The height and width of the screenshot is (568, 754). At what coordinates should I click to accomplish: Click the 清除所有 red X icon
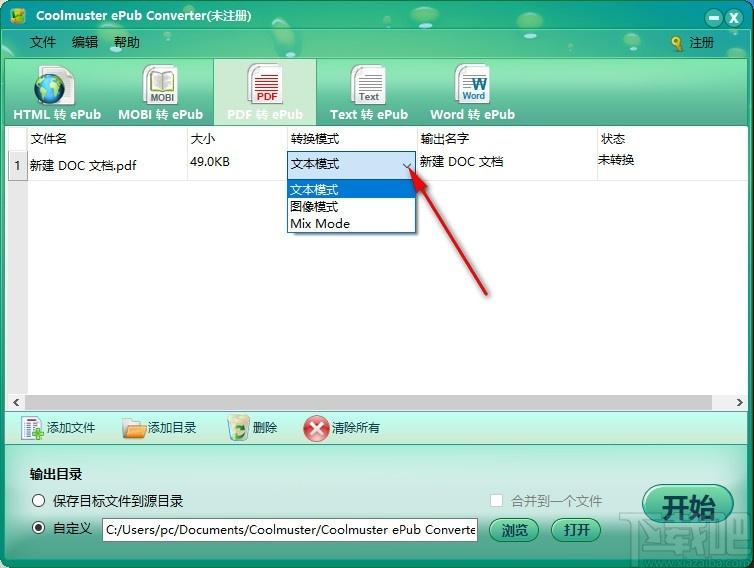316,428
